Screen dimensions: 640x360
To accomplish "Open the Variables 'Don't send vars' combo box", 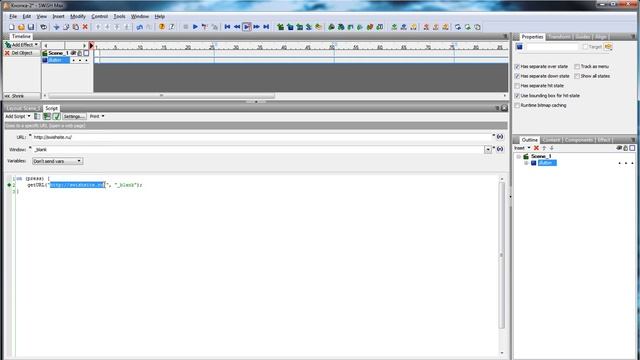I will (x=58, y=161).
